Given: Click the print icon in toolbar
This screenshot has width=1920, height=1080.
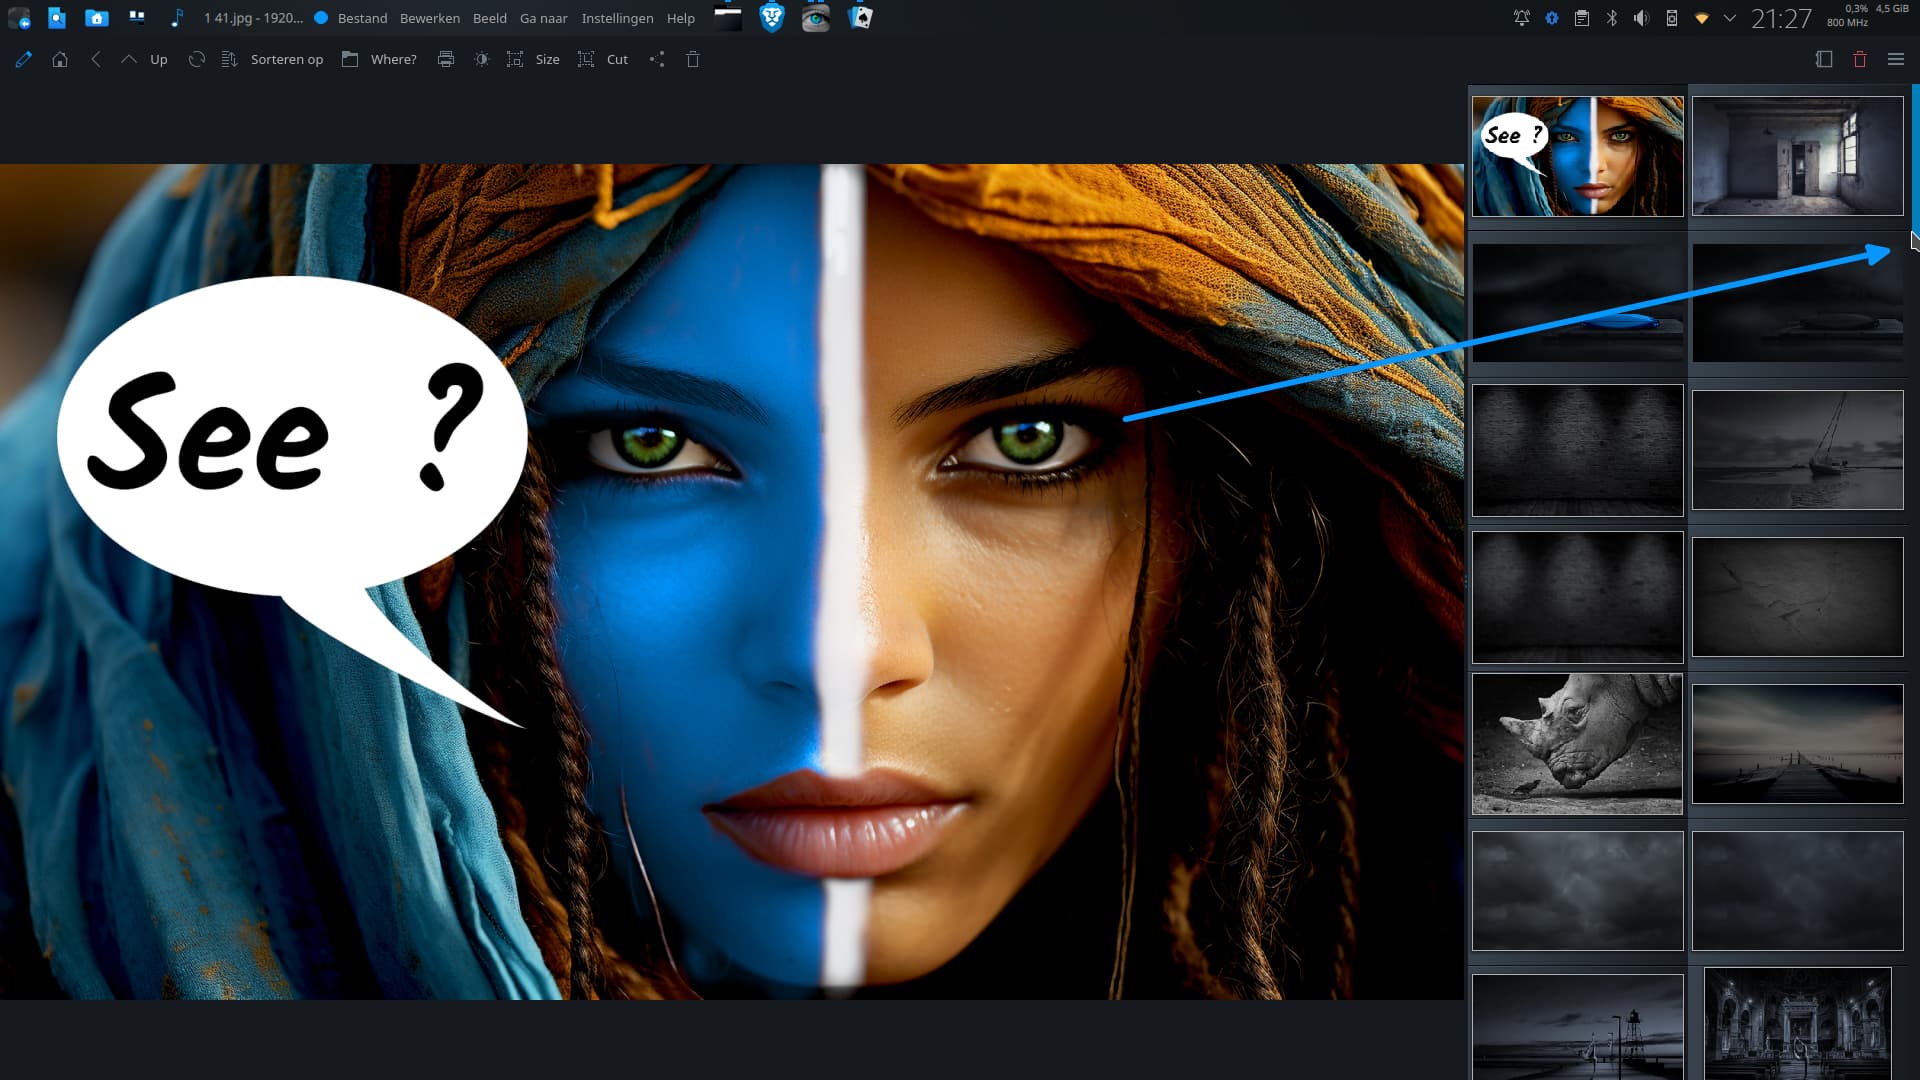Looking at the screenshot, I should (x=446, y=59).
